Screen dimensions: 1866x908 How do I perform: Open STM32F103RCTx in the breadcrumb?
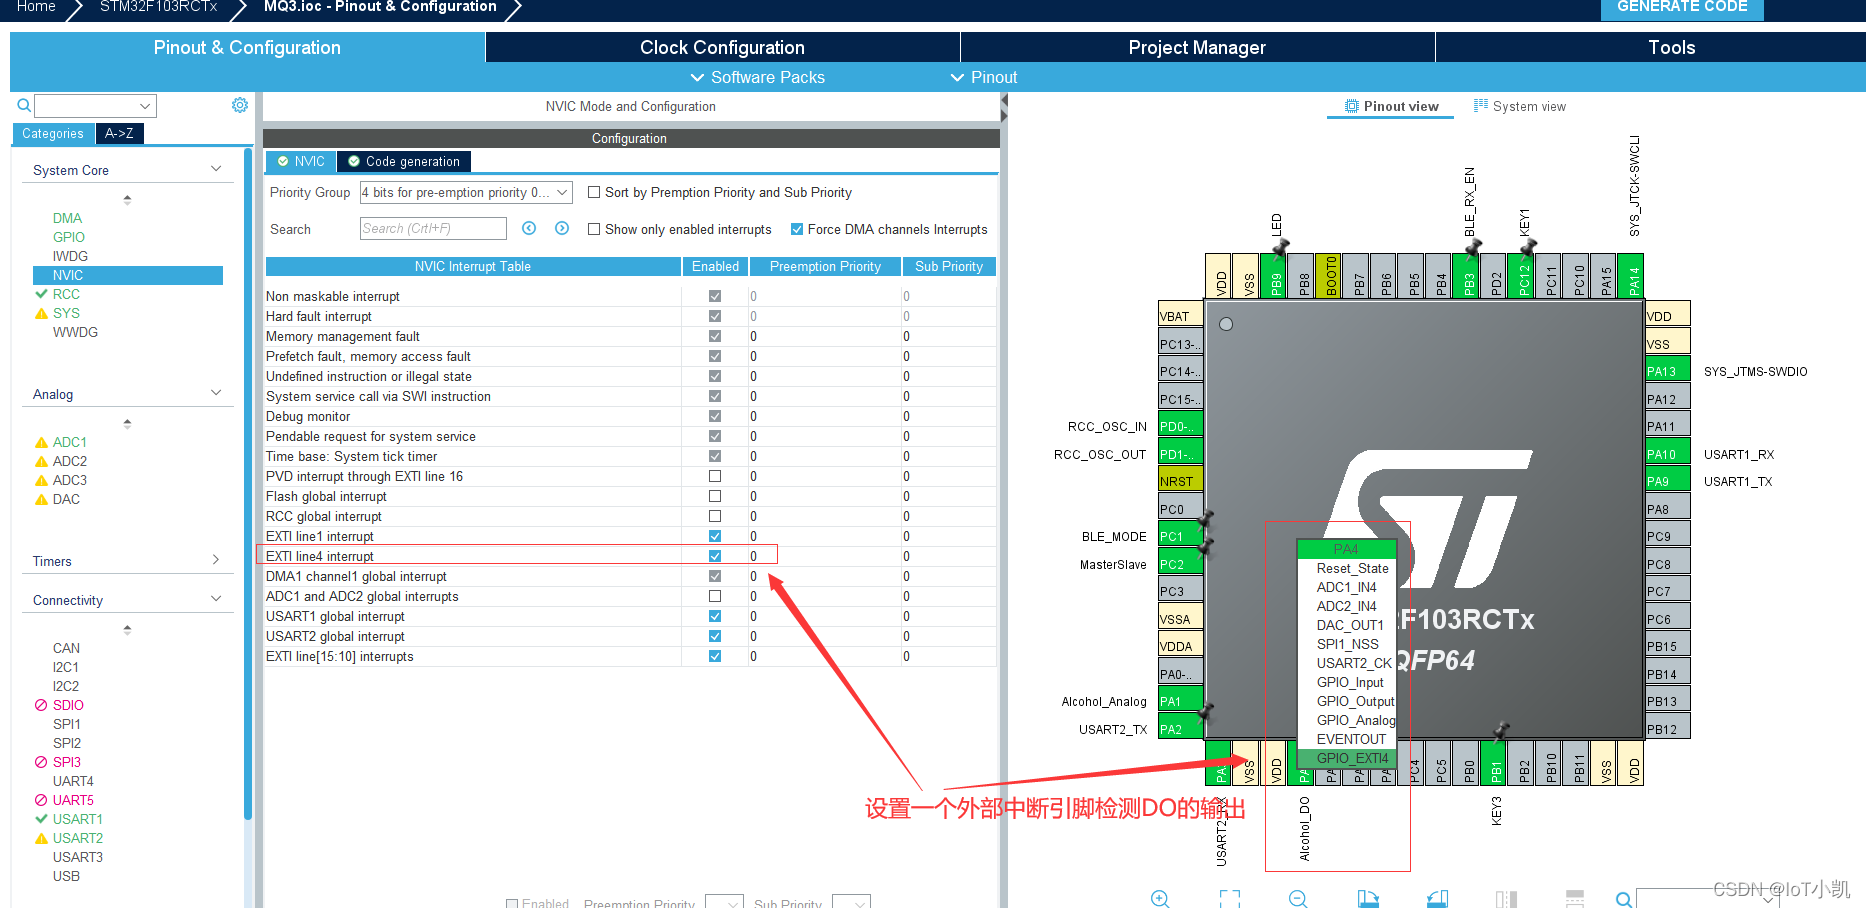(159, 7)
